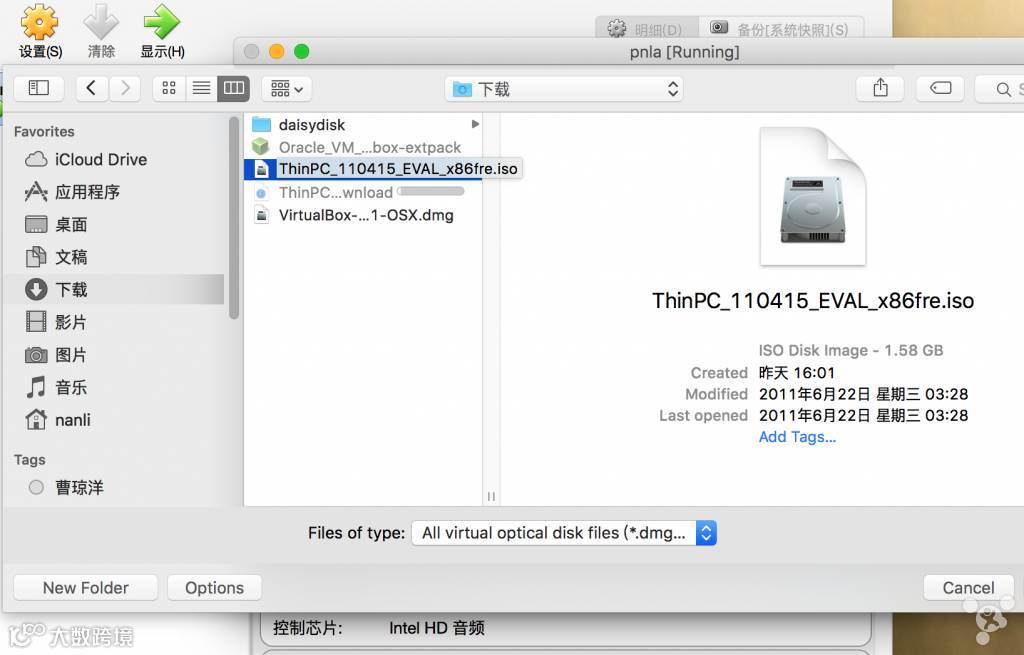Switch to list view
This screenshot has height=655, width=1024.
[x=201, y=88]
